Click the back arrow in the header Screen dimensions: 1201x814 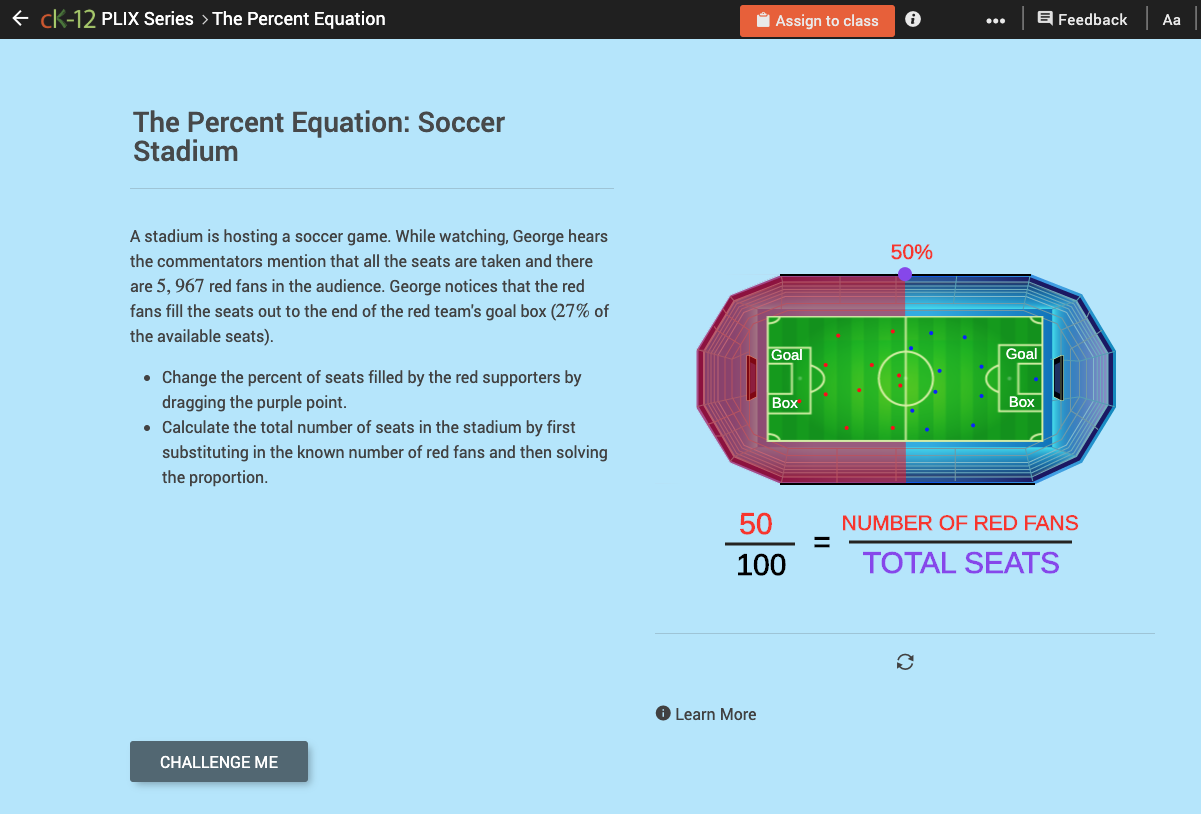click(x=21, y=18)
